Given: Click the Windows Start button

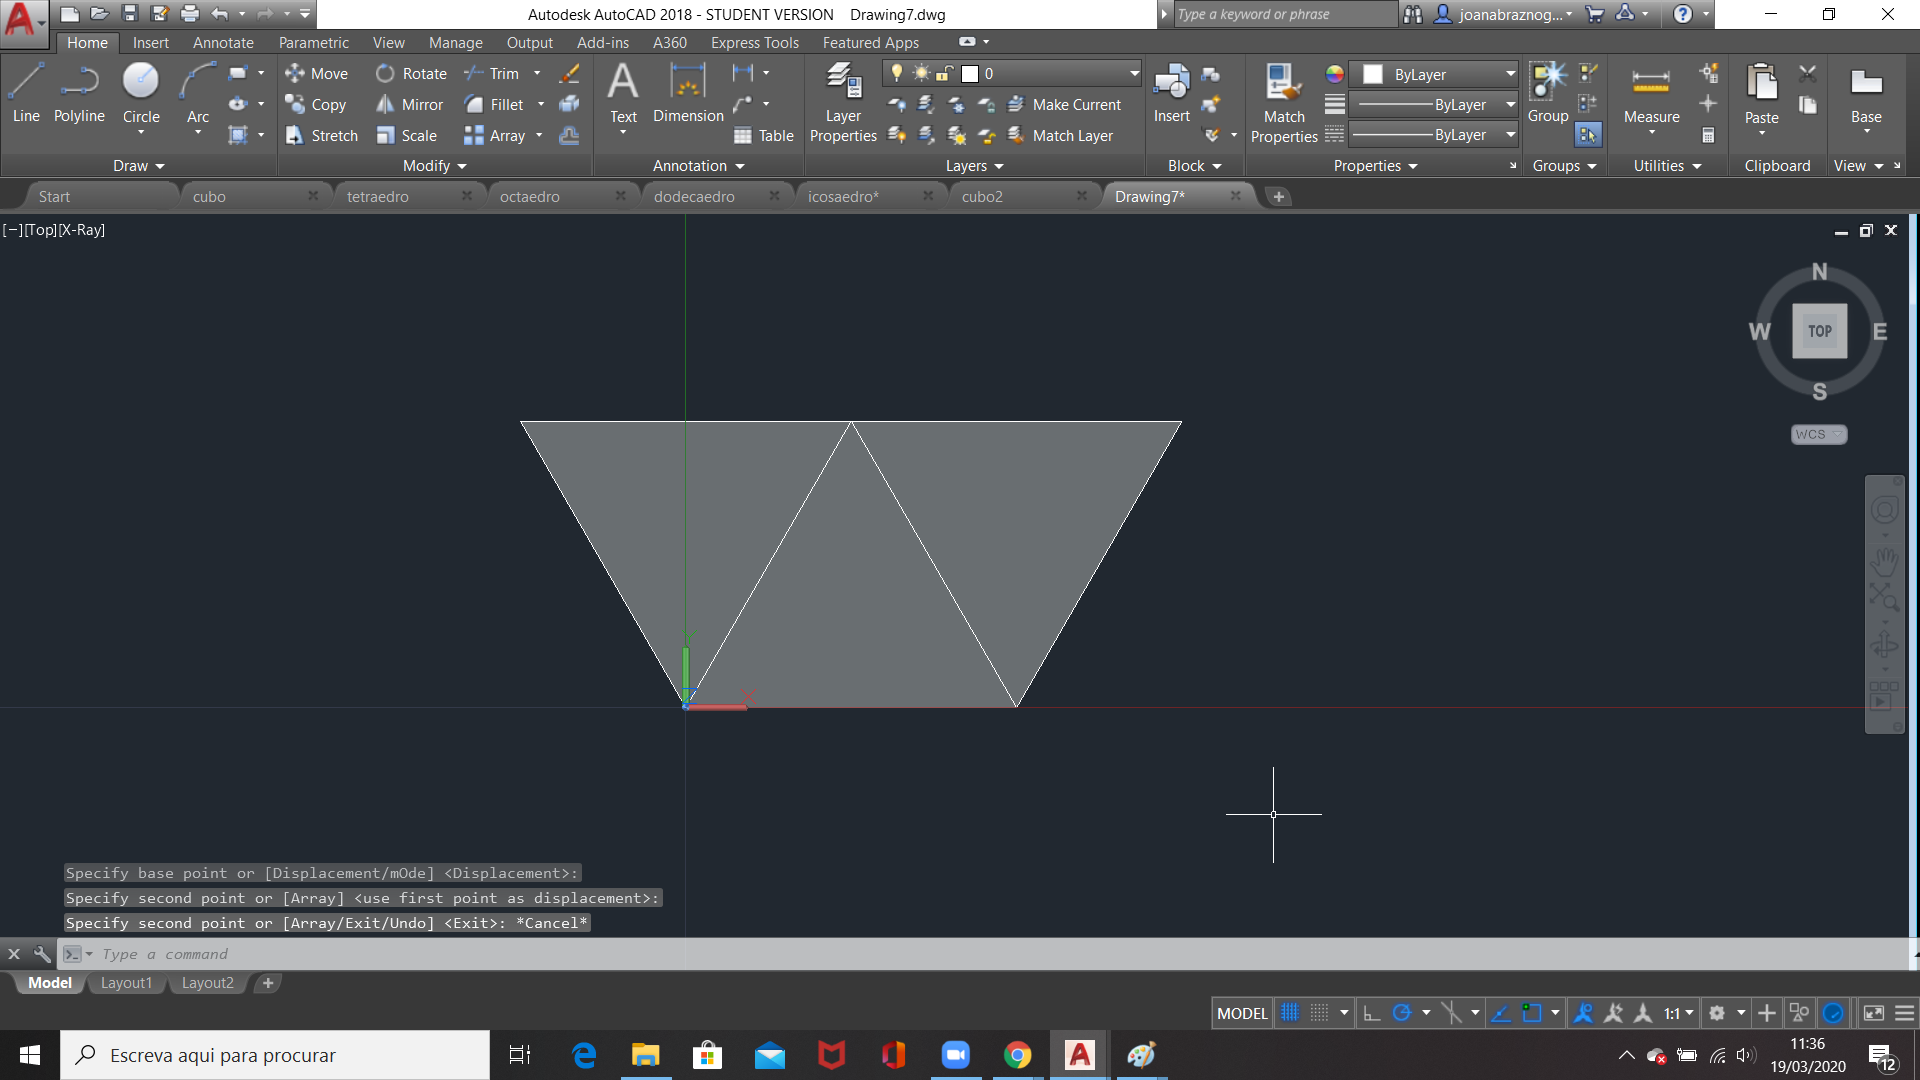Looking at the screenshot, I should pos(30,1055).
